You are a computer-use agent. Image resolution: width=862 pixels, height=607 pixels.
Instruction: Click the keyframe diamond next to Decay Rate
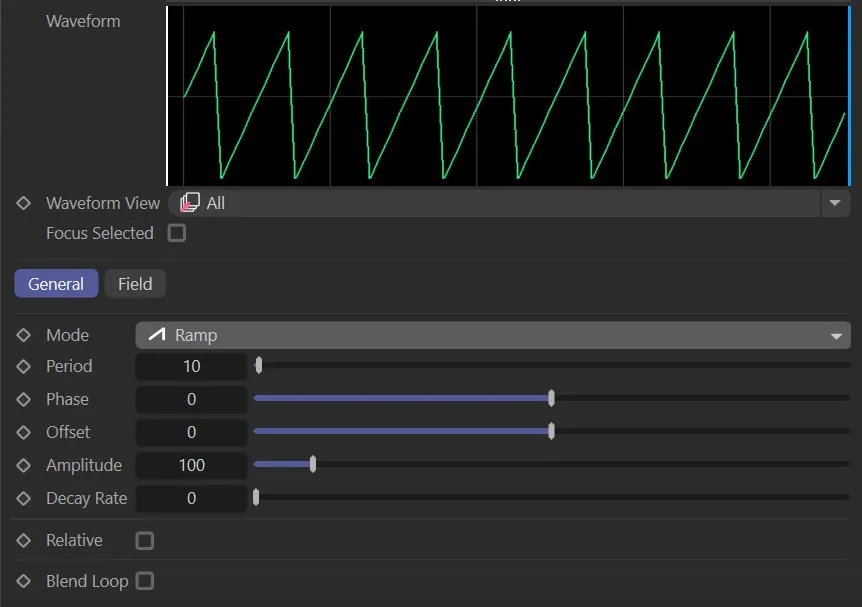(x=23, y=498)
